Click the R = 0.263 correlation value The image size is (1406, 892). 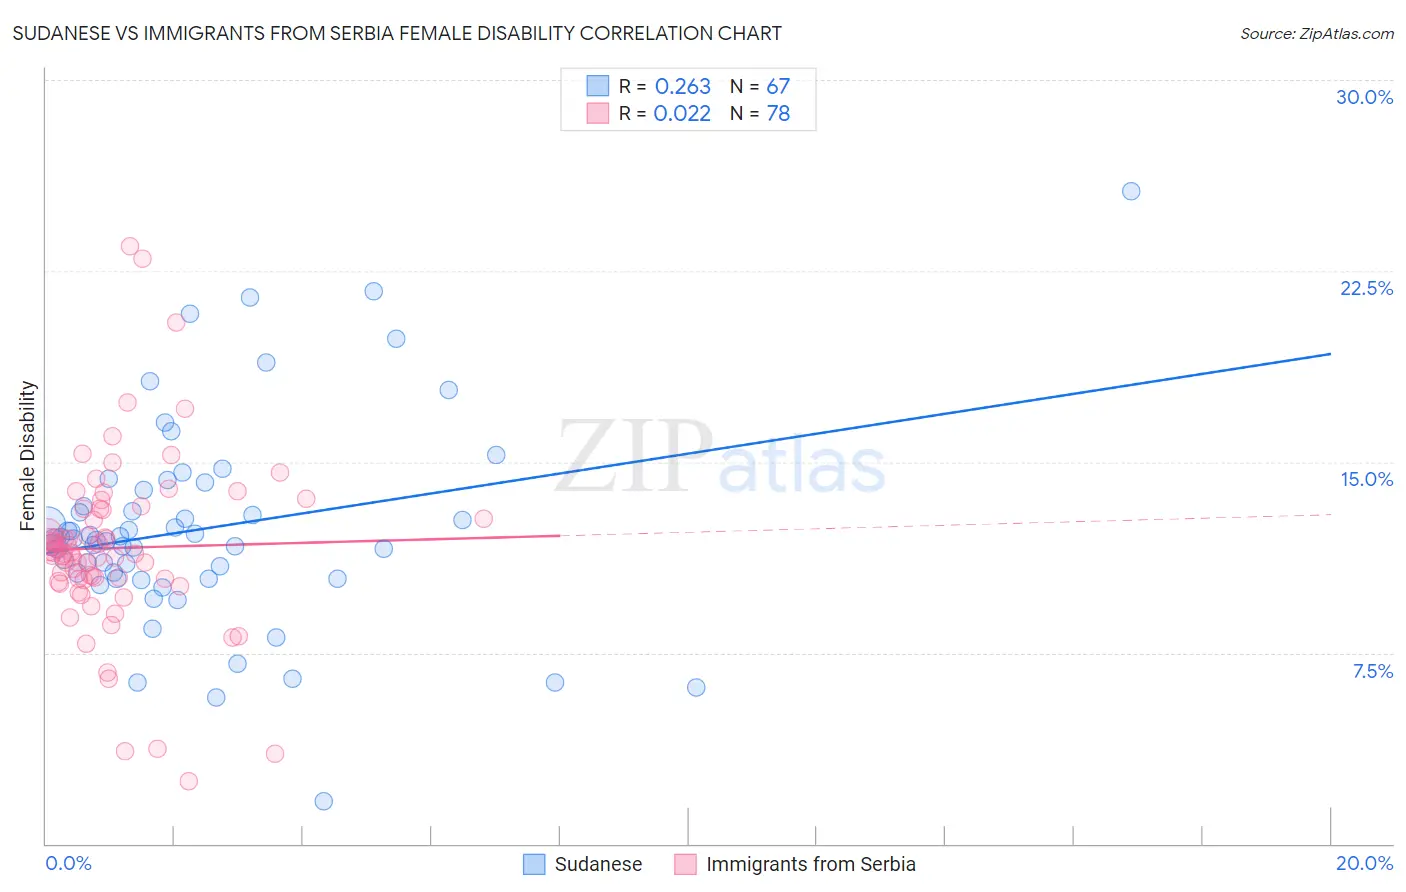pos(665,86)
